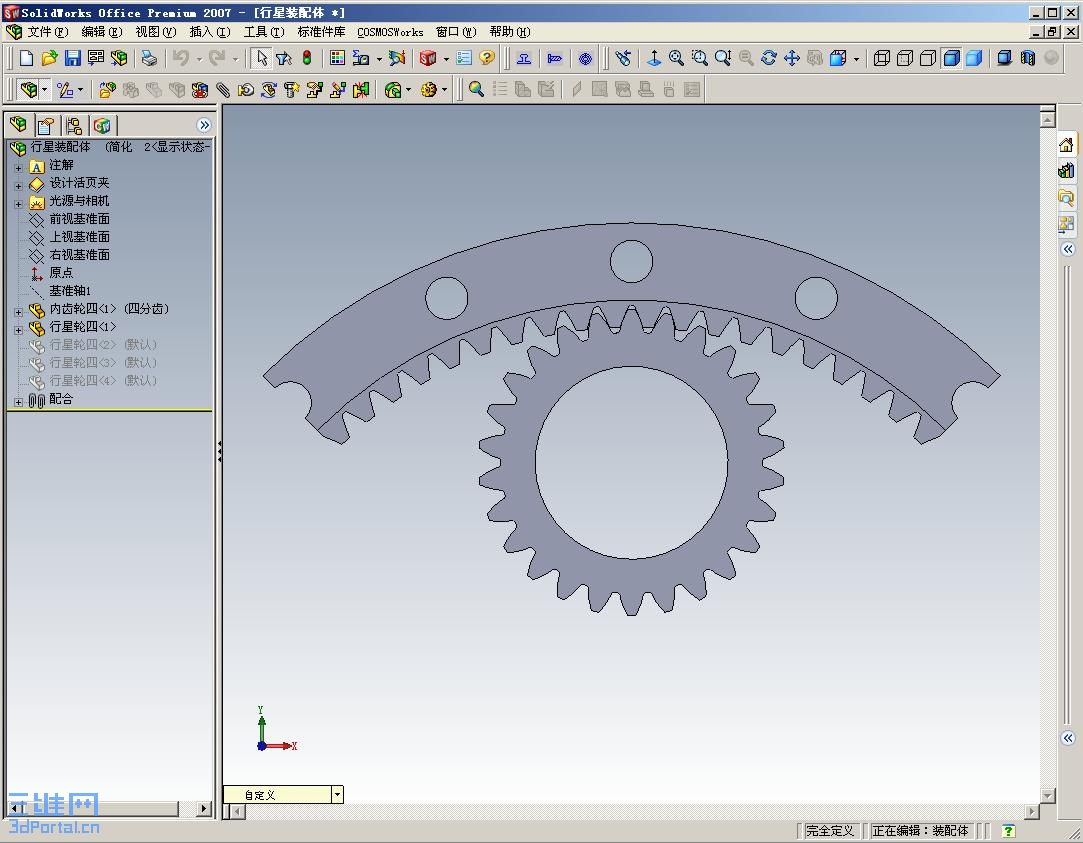Expand the 光源与相机 node
Screen dimensions: 1083x843
tap(19, 203)
